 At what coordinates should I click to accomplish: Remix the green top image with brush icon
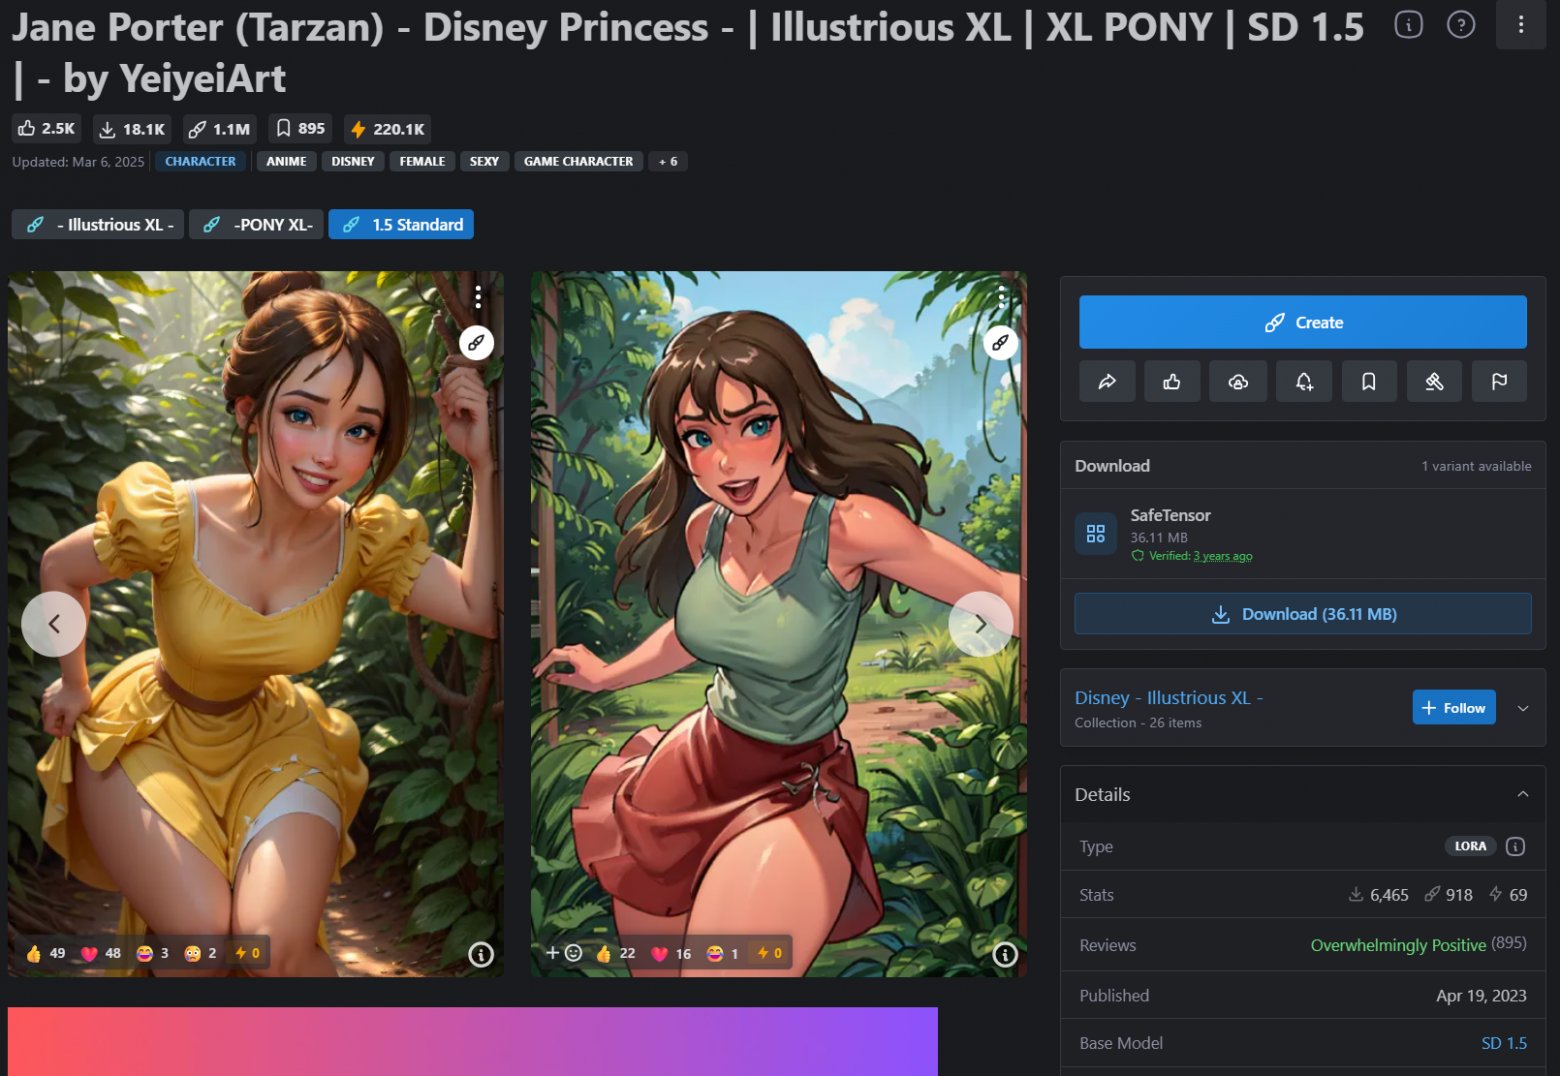click(x=1000, y=343)
